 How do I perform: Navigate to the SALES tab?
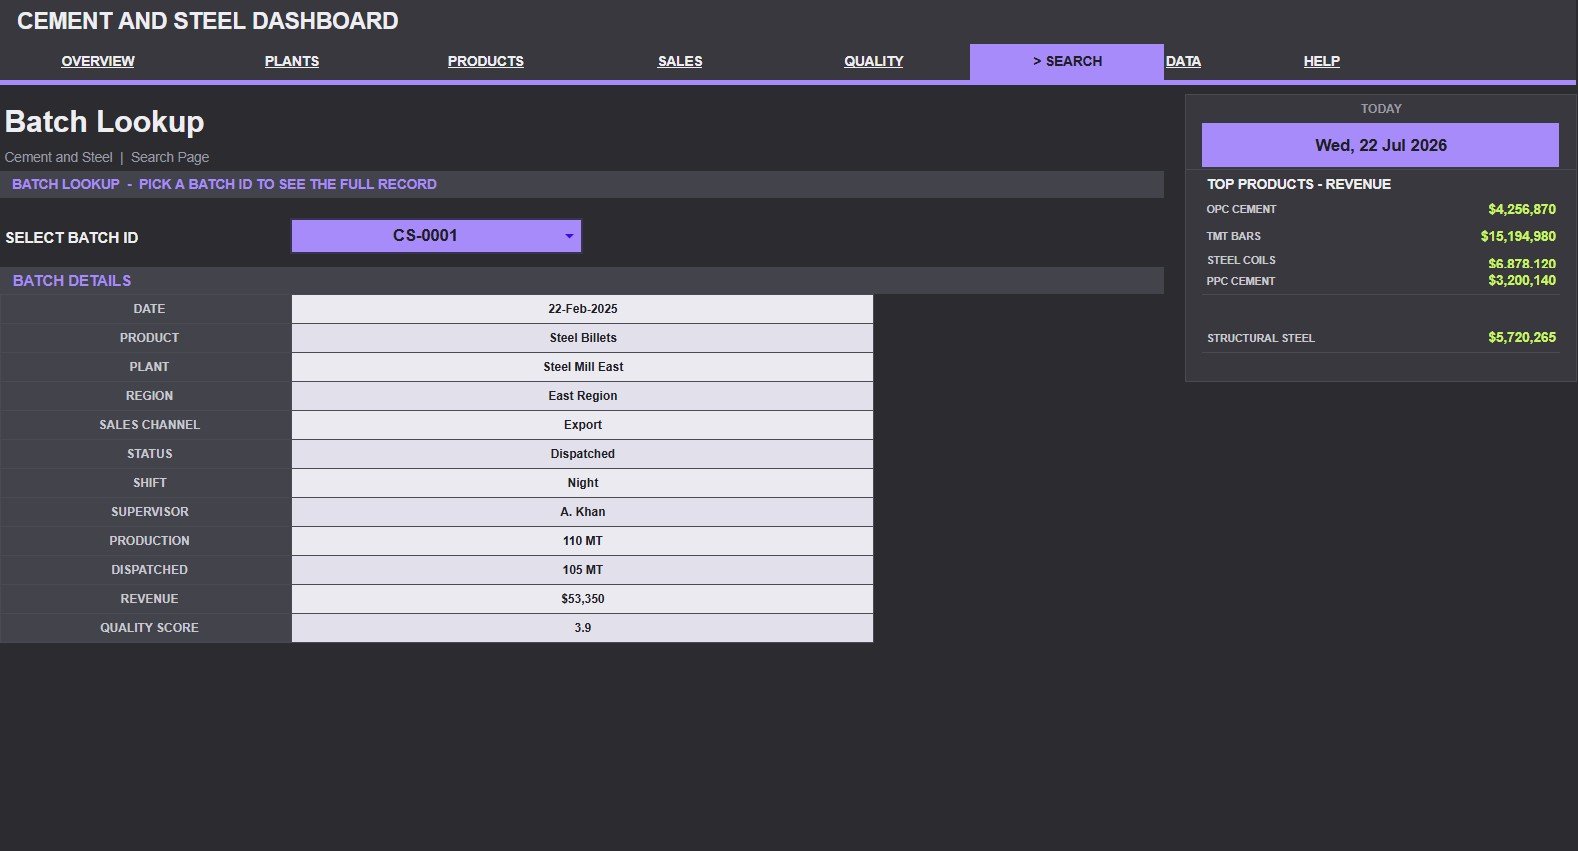(x=680, y=61)
